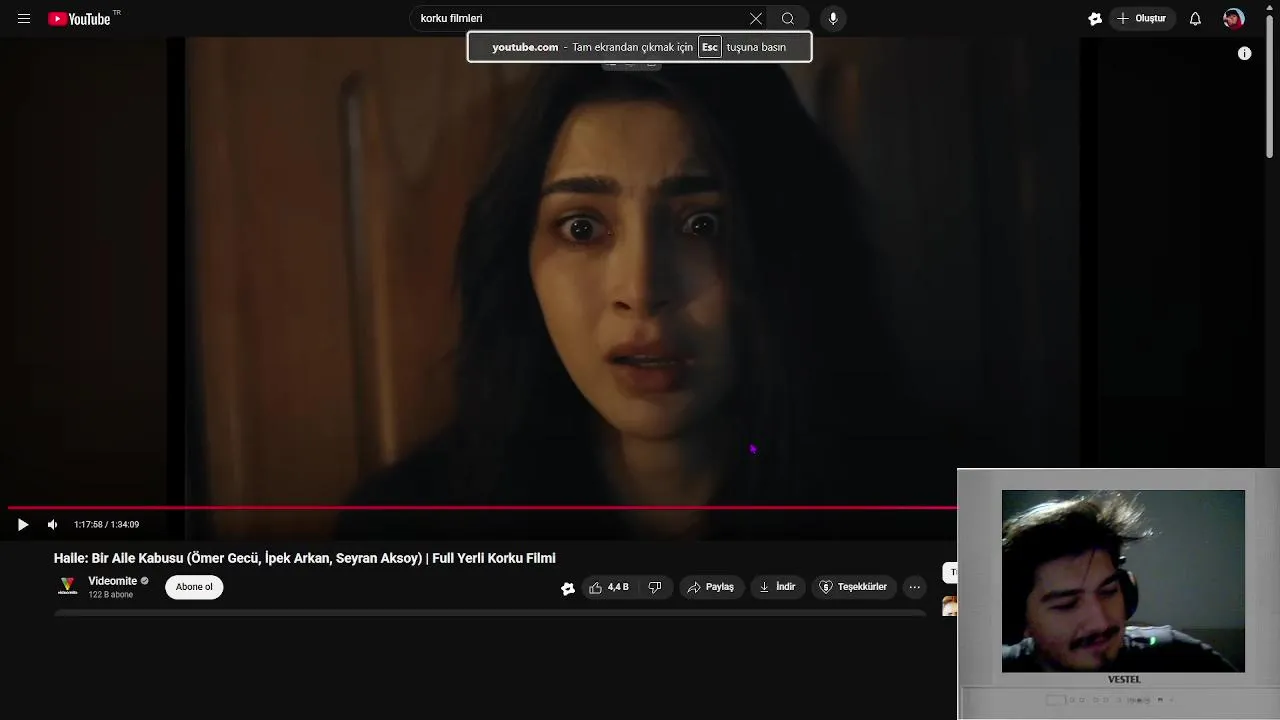Open the YouTube hamburger guide menu

pyautogui.click(x=24, y=19)
